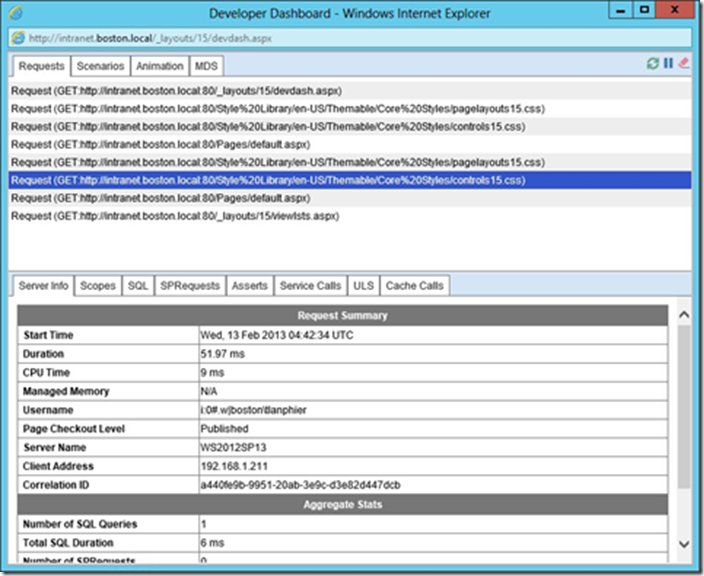The width and height of the screenshot is (704, 576).
Task: Switch to the Asserts tab
Action: (250, 286)
